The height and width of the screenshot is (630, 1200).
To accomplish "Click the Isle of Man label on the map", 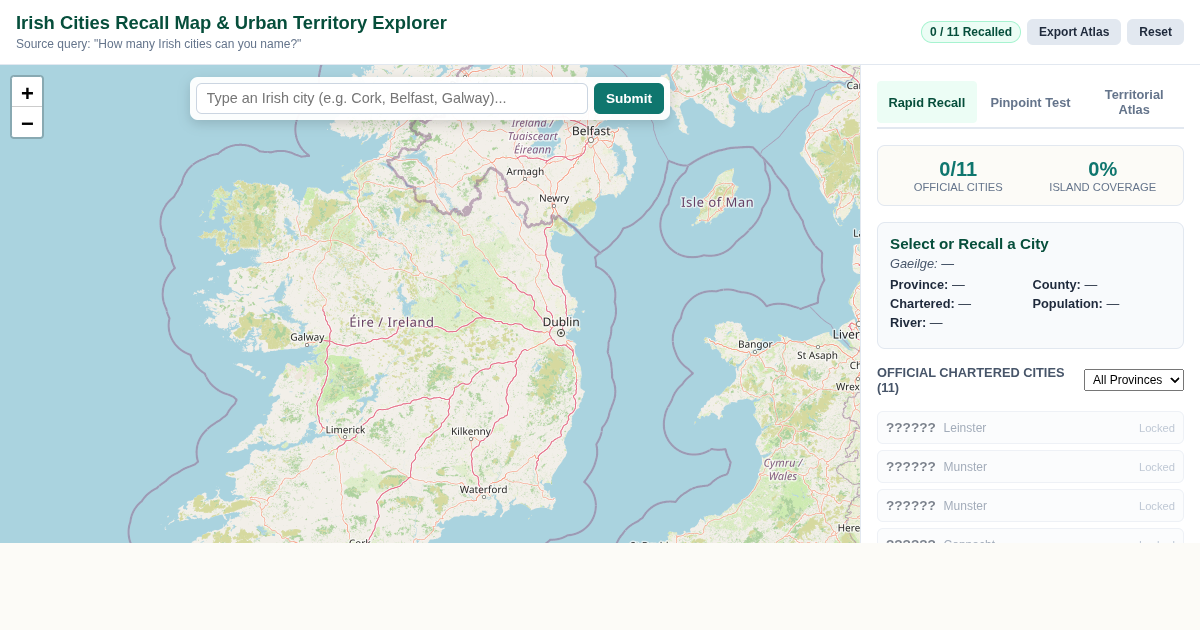I will [717, 202].
